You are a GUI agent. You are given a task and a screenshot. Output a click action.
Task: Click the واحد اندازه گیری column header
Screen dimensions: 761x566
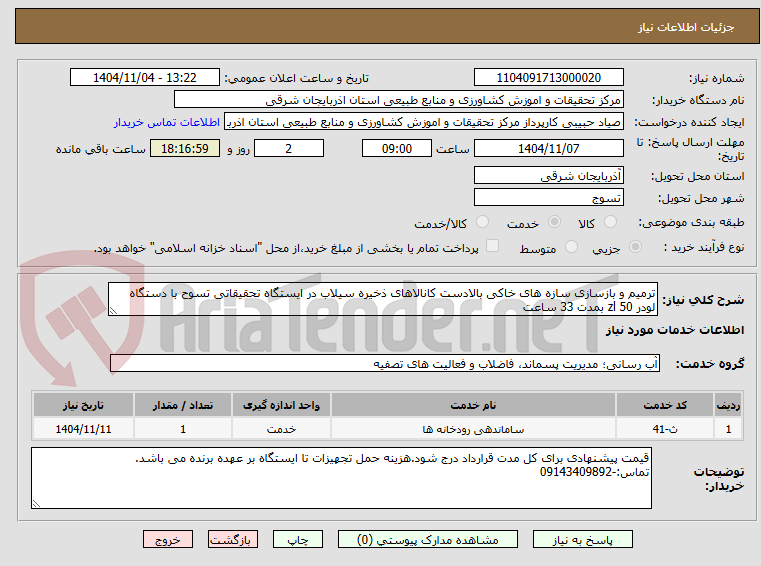tap(281, 405)
